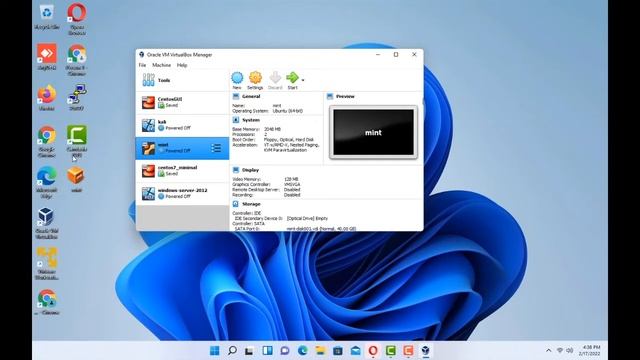Click the New virtual machine toolbar icon
The height and width of the screenshot is (360, 640).
[237, 80]
